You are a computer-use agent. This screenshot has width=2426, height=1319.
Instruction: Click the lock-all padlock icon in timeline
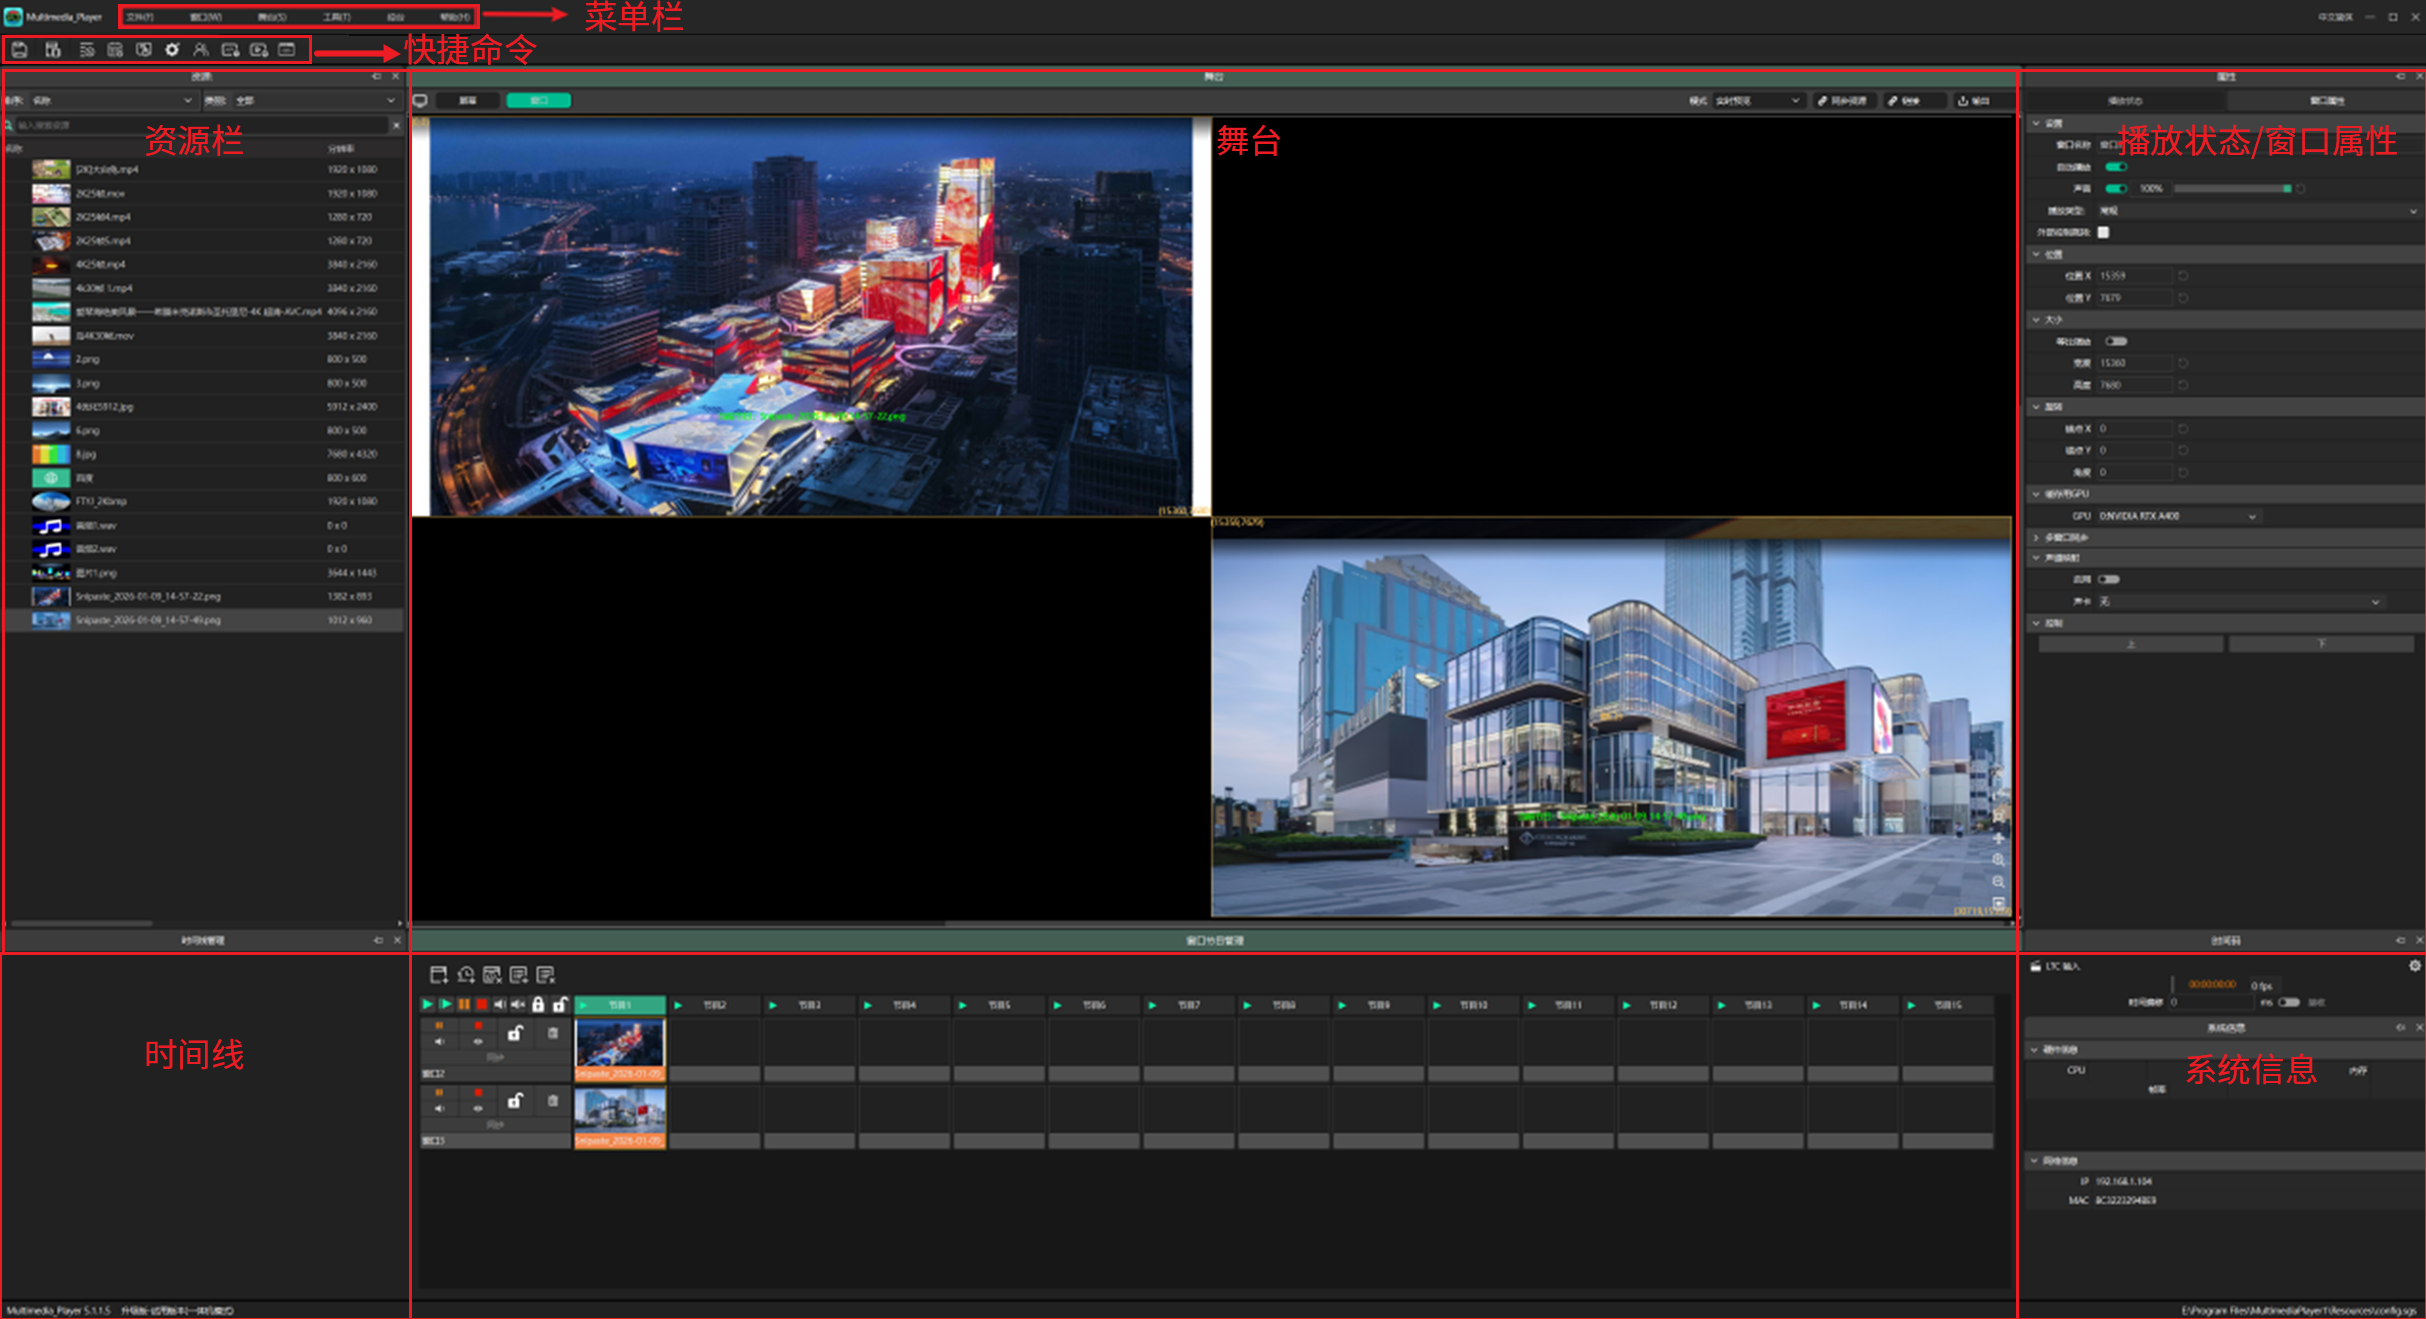coord(538,1004)
